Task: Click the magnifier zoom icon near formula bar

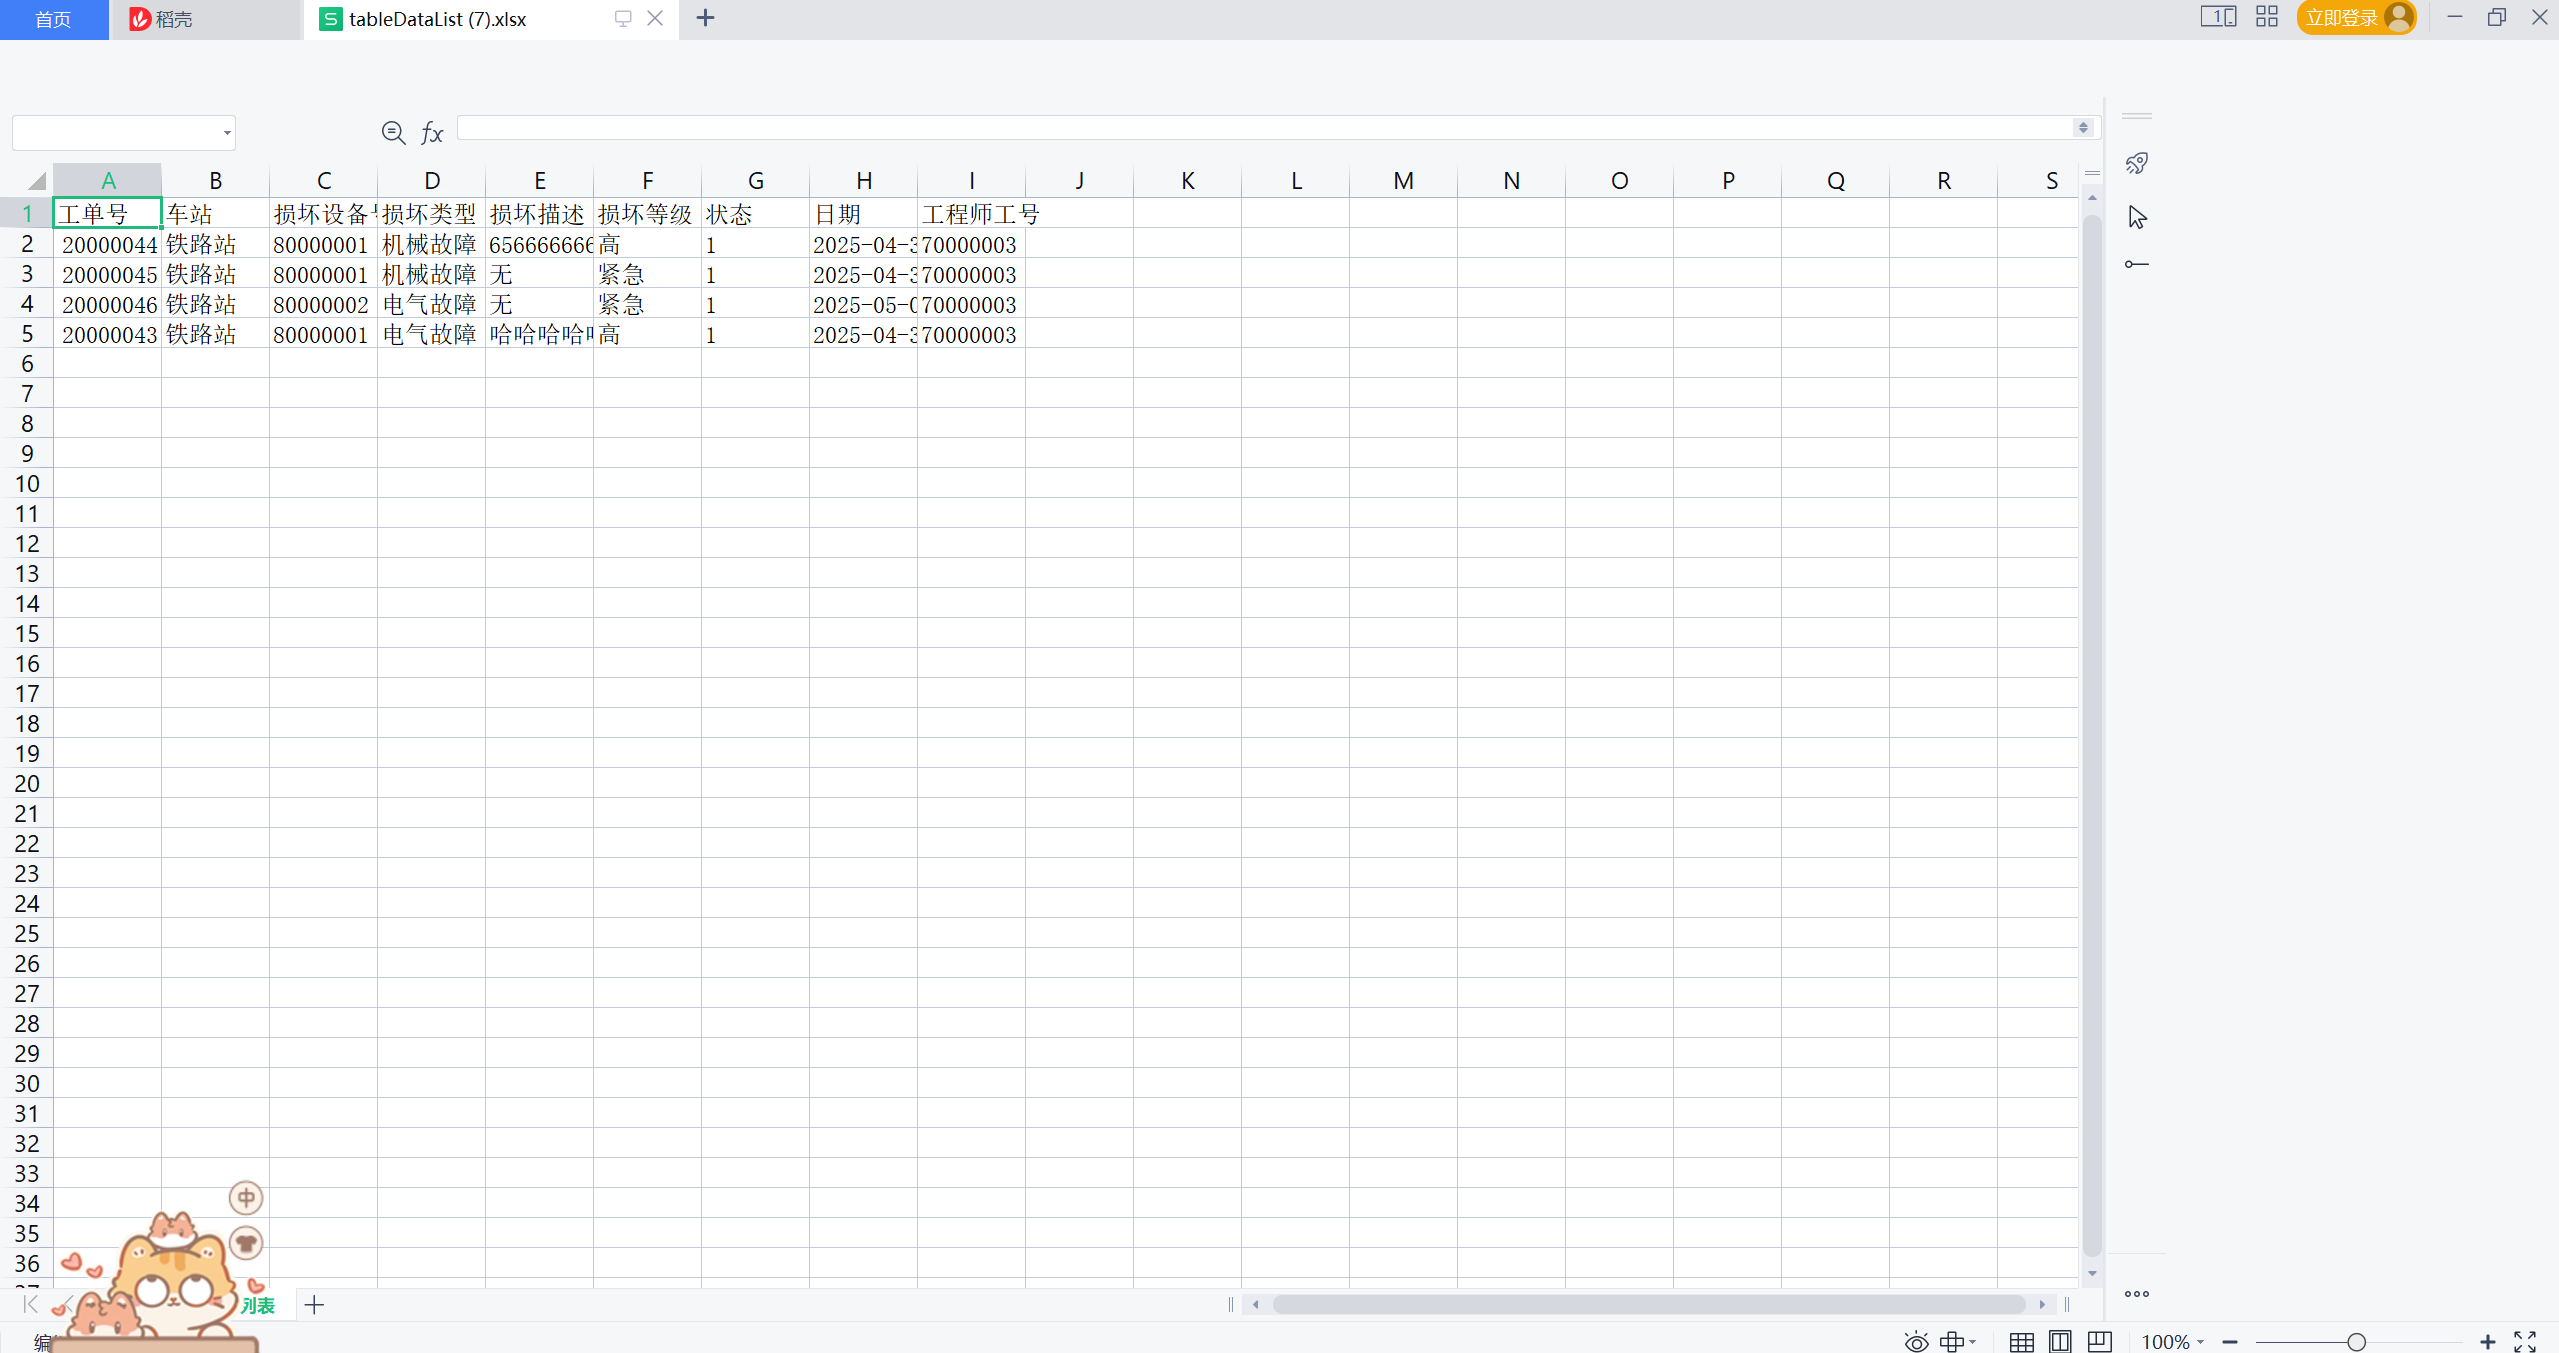Action: click(x=393, y=132)
